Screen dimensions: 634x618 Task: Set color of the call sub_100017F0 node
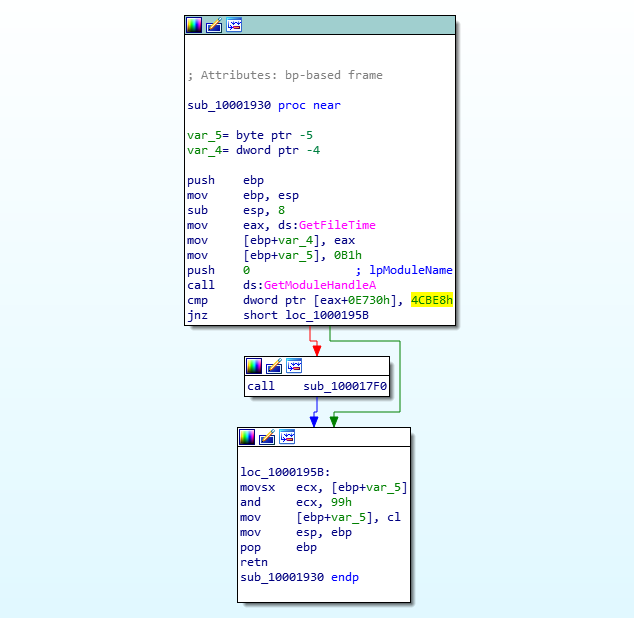pyautogui.click(x=254, y=366)
